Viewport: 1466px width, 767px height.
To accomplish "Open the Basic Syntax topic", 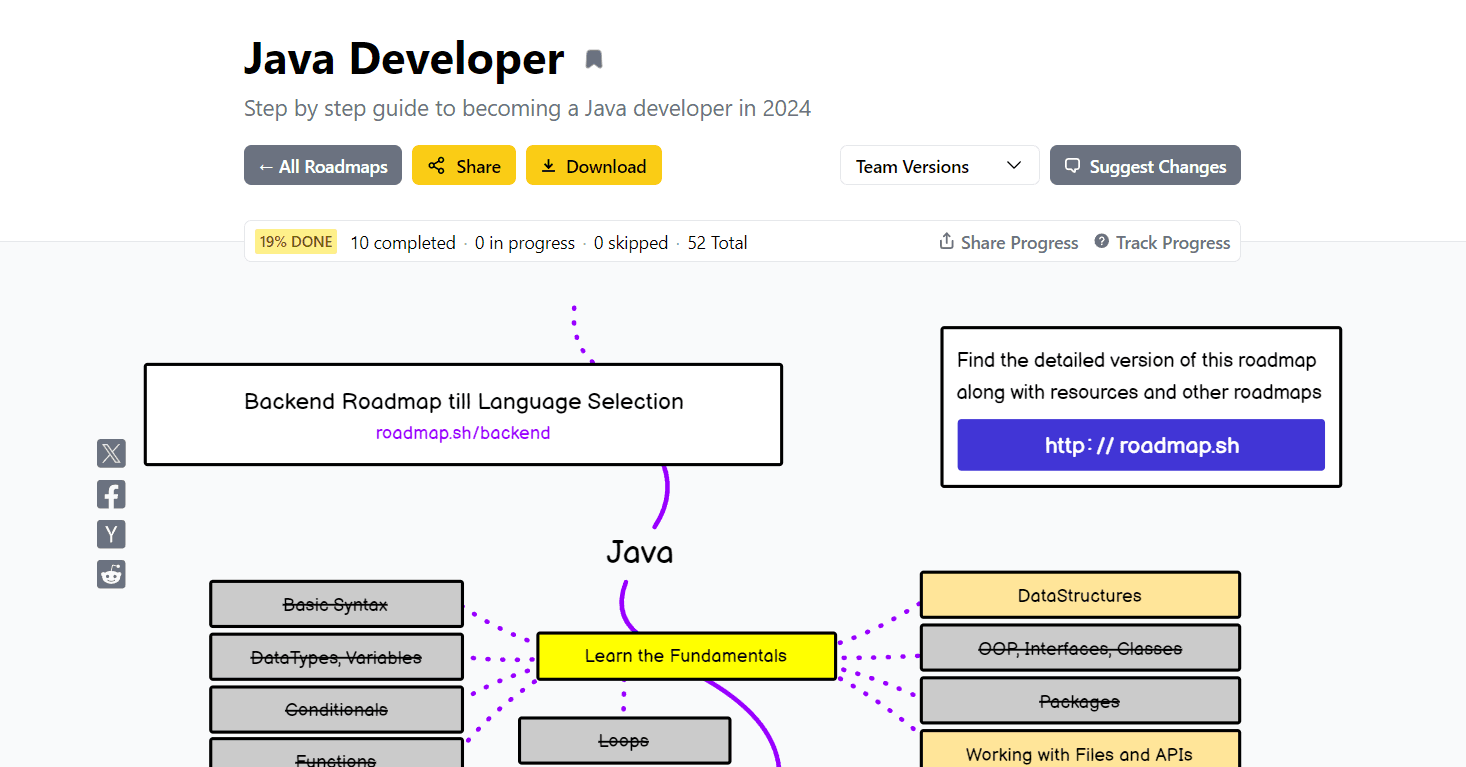I will pyautogui.click(x=336, y=604).
